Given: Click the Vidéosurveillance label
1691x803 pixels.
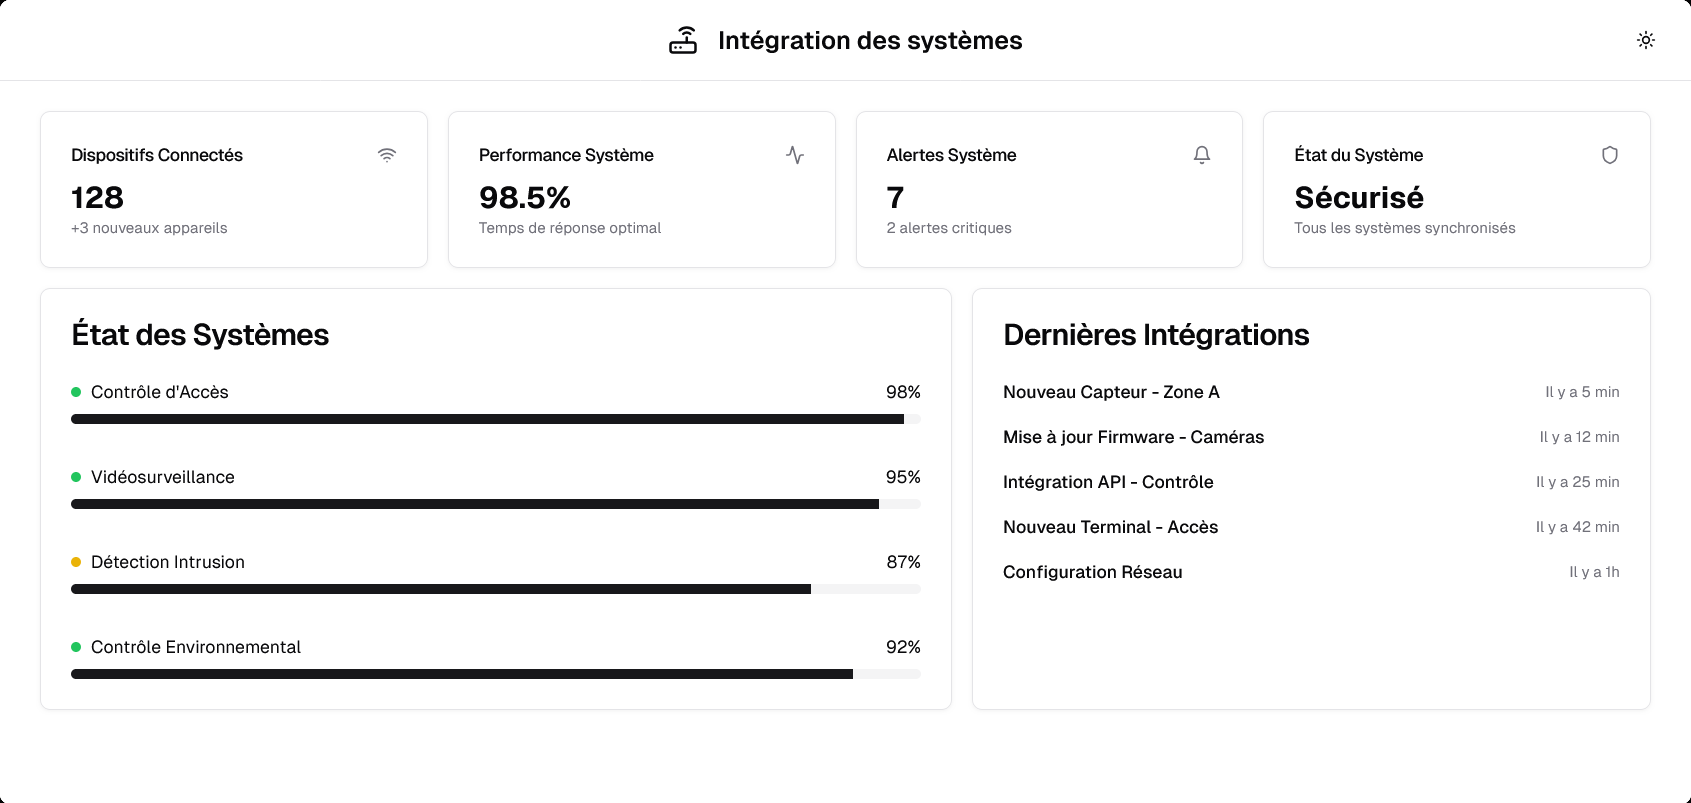Looking at the screenshot, I should tap(163, 477).
